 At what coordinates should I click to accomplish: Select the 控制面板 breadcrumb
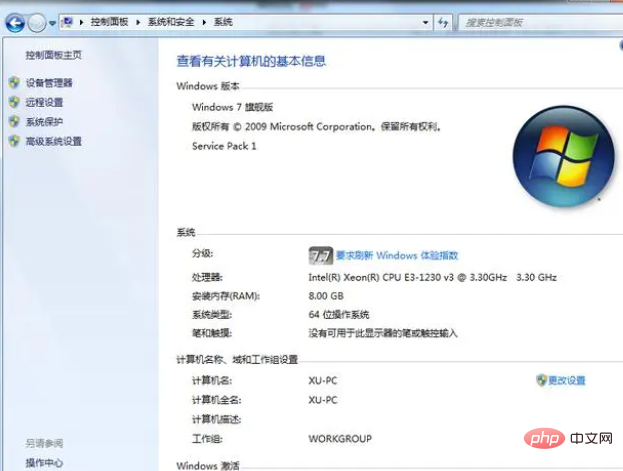109,22
